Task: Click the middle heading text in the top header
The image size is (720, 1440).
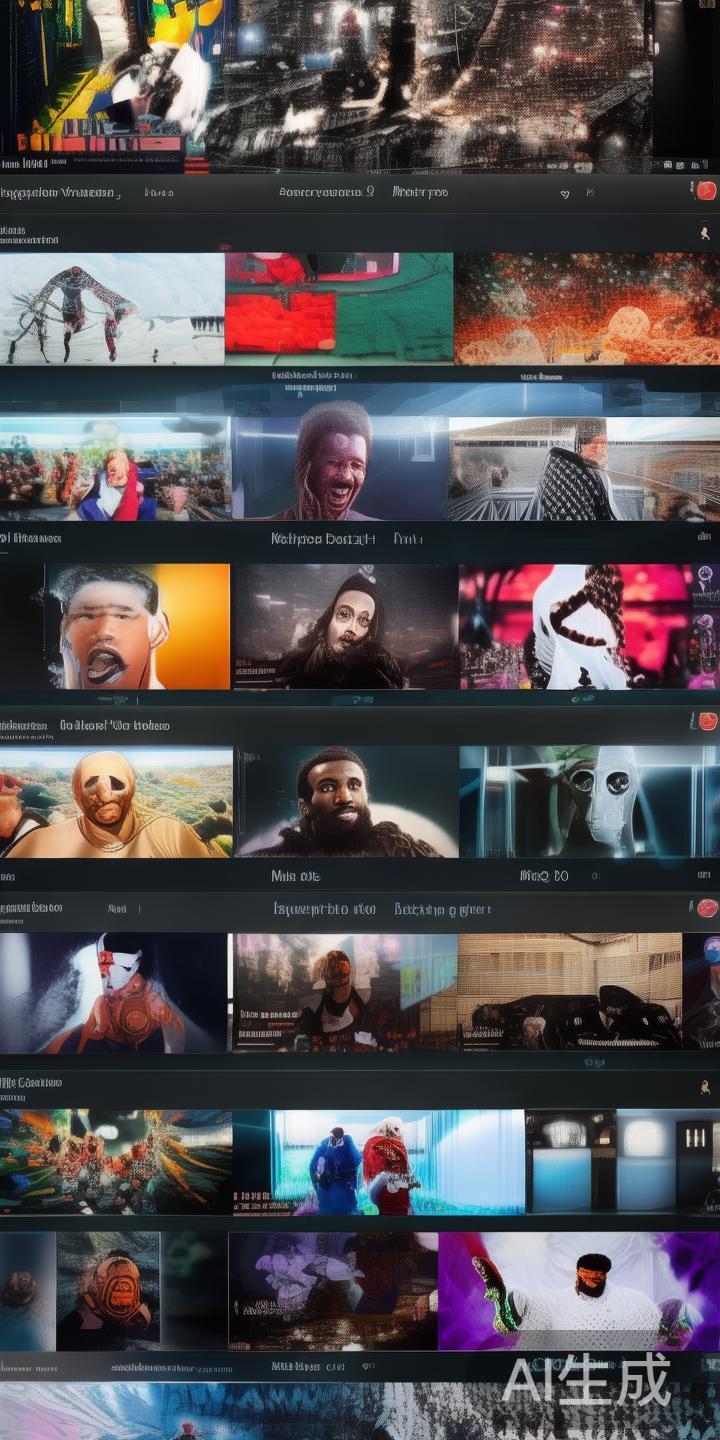Action: click(326, 192)
